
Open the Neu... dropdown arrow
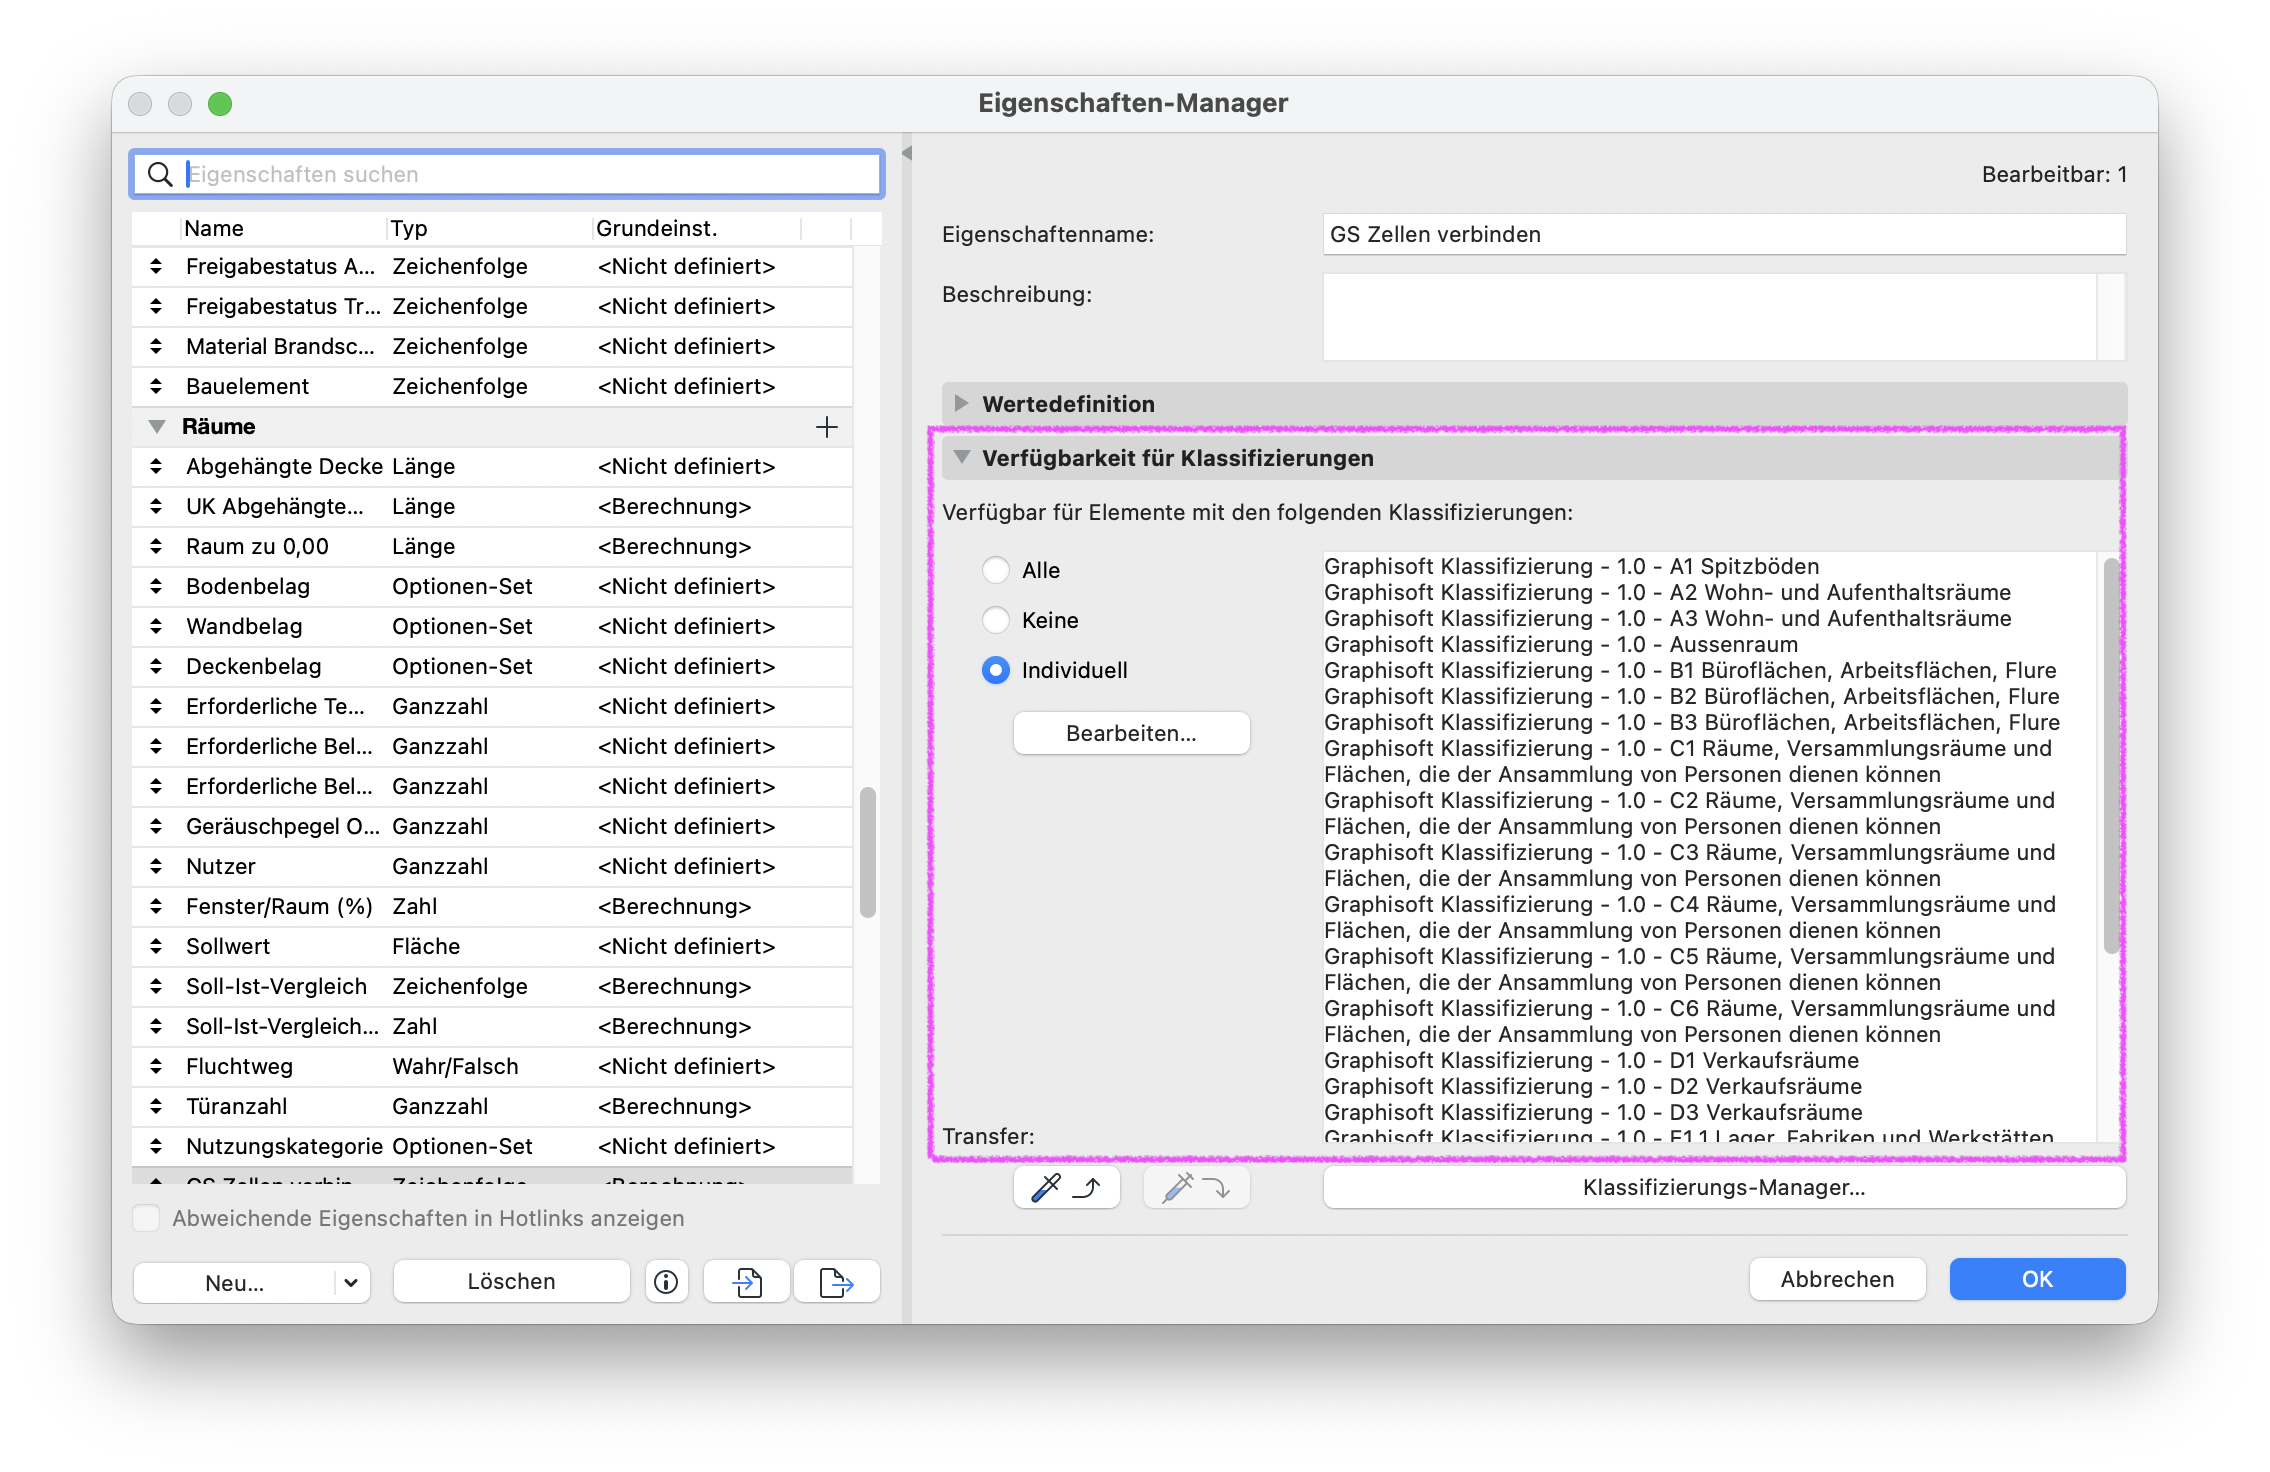(351, 1283)
